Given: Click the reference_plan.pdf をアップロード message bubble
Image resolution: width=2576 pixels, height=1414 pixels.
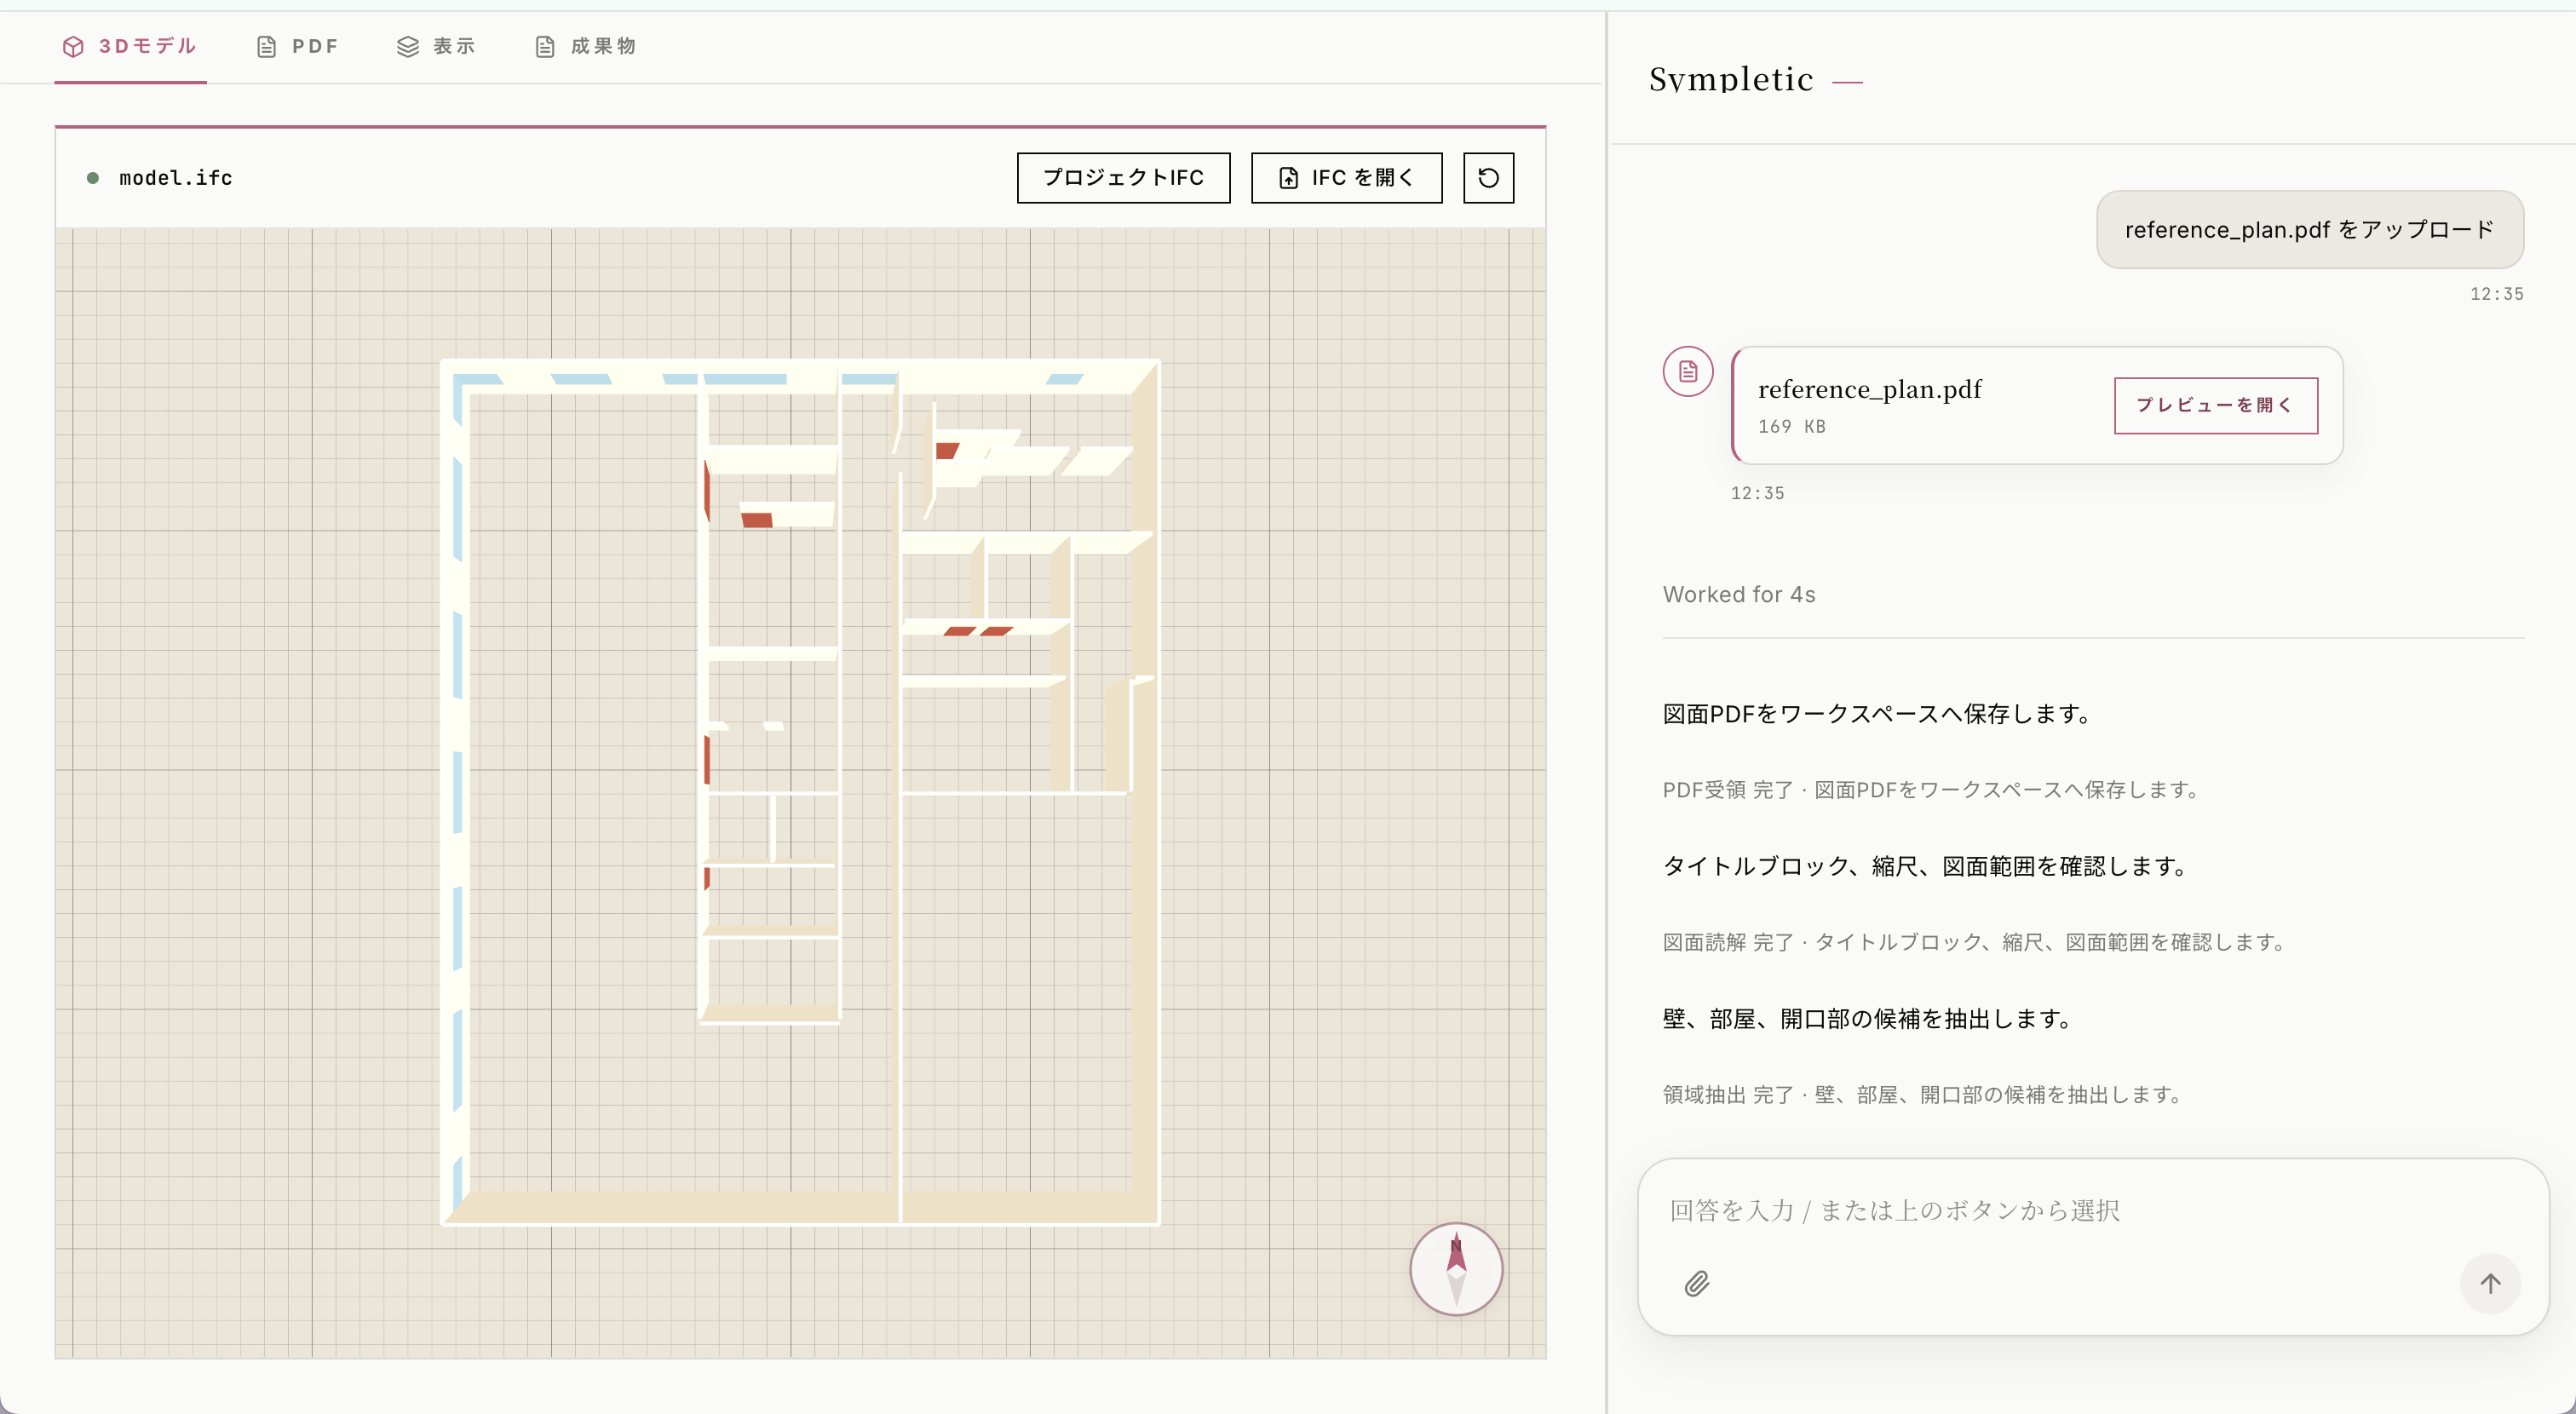Looking at the screenshot, I should pos(2309,230).
